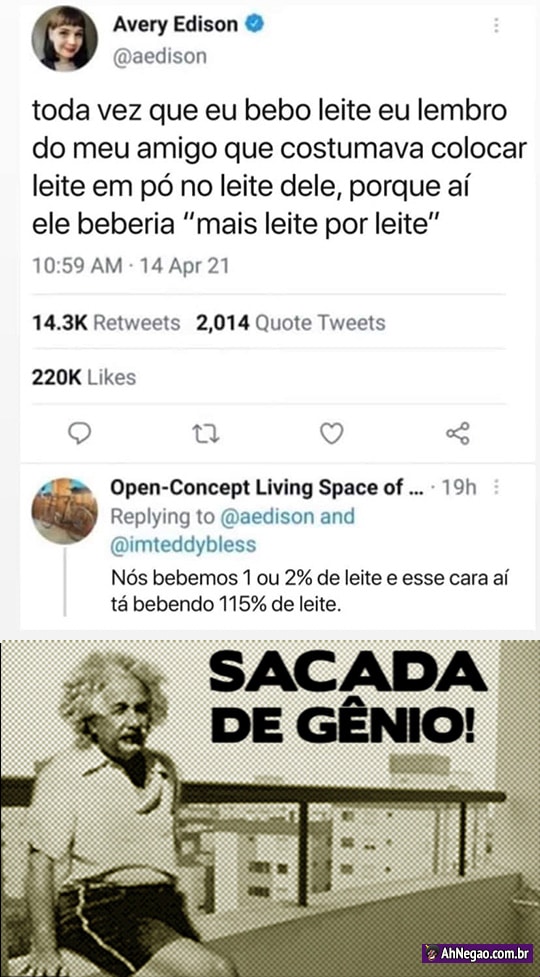Show the 220K Likes list
Screen dimensions: 540x977
[x=83, y=378]
